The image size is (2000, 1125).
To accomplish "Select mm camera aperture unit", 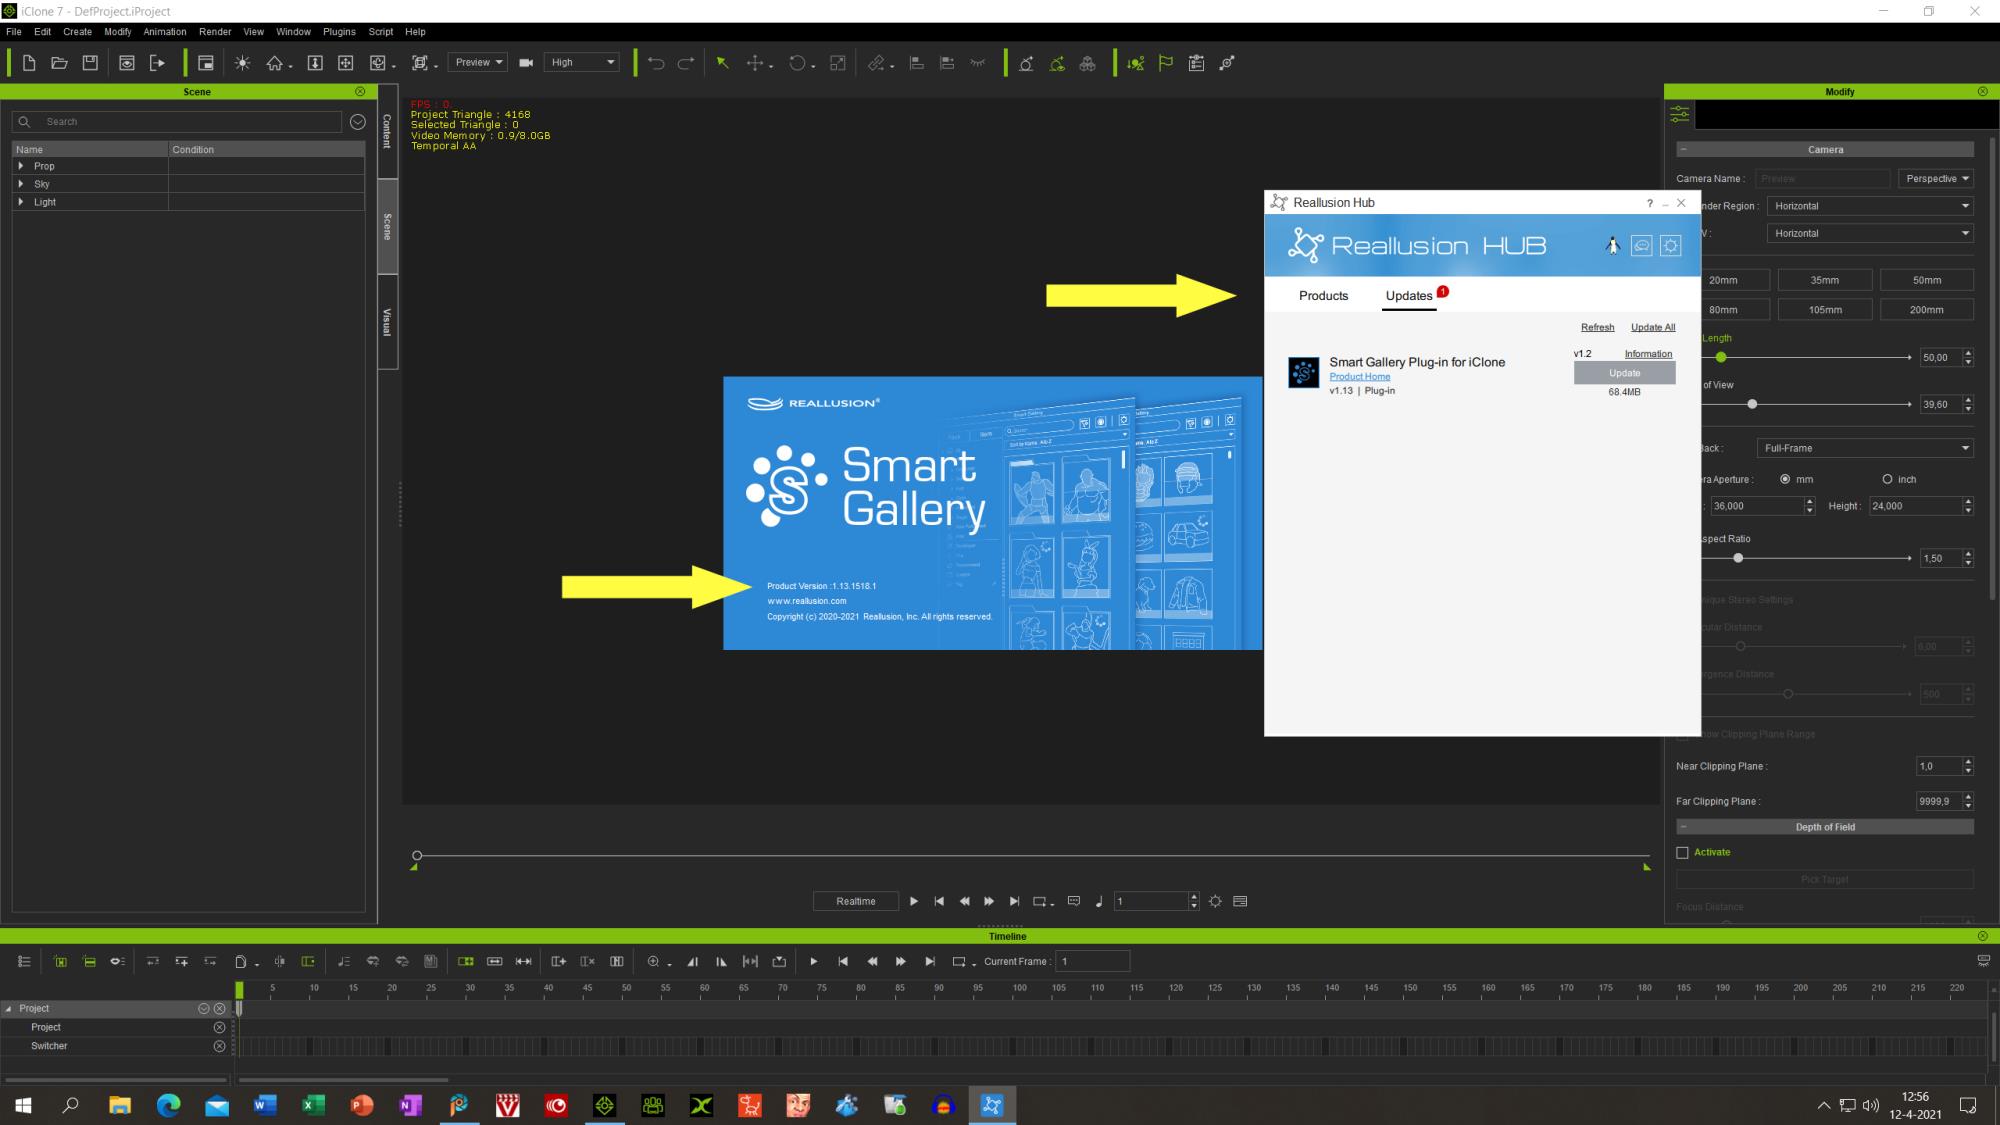I will point(1785,479).
